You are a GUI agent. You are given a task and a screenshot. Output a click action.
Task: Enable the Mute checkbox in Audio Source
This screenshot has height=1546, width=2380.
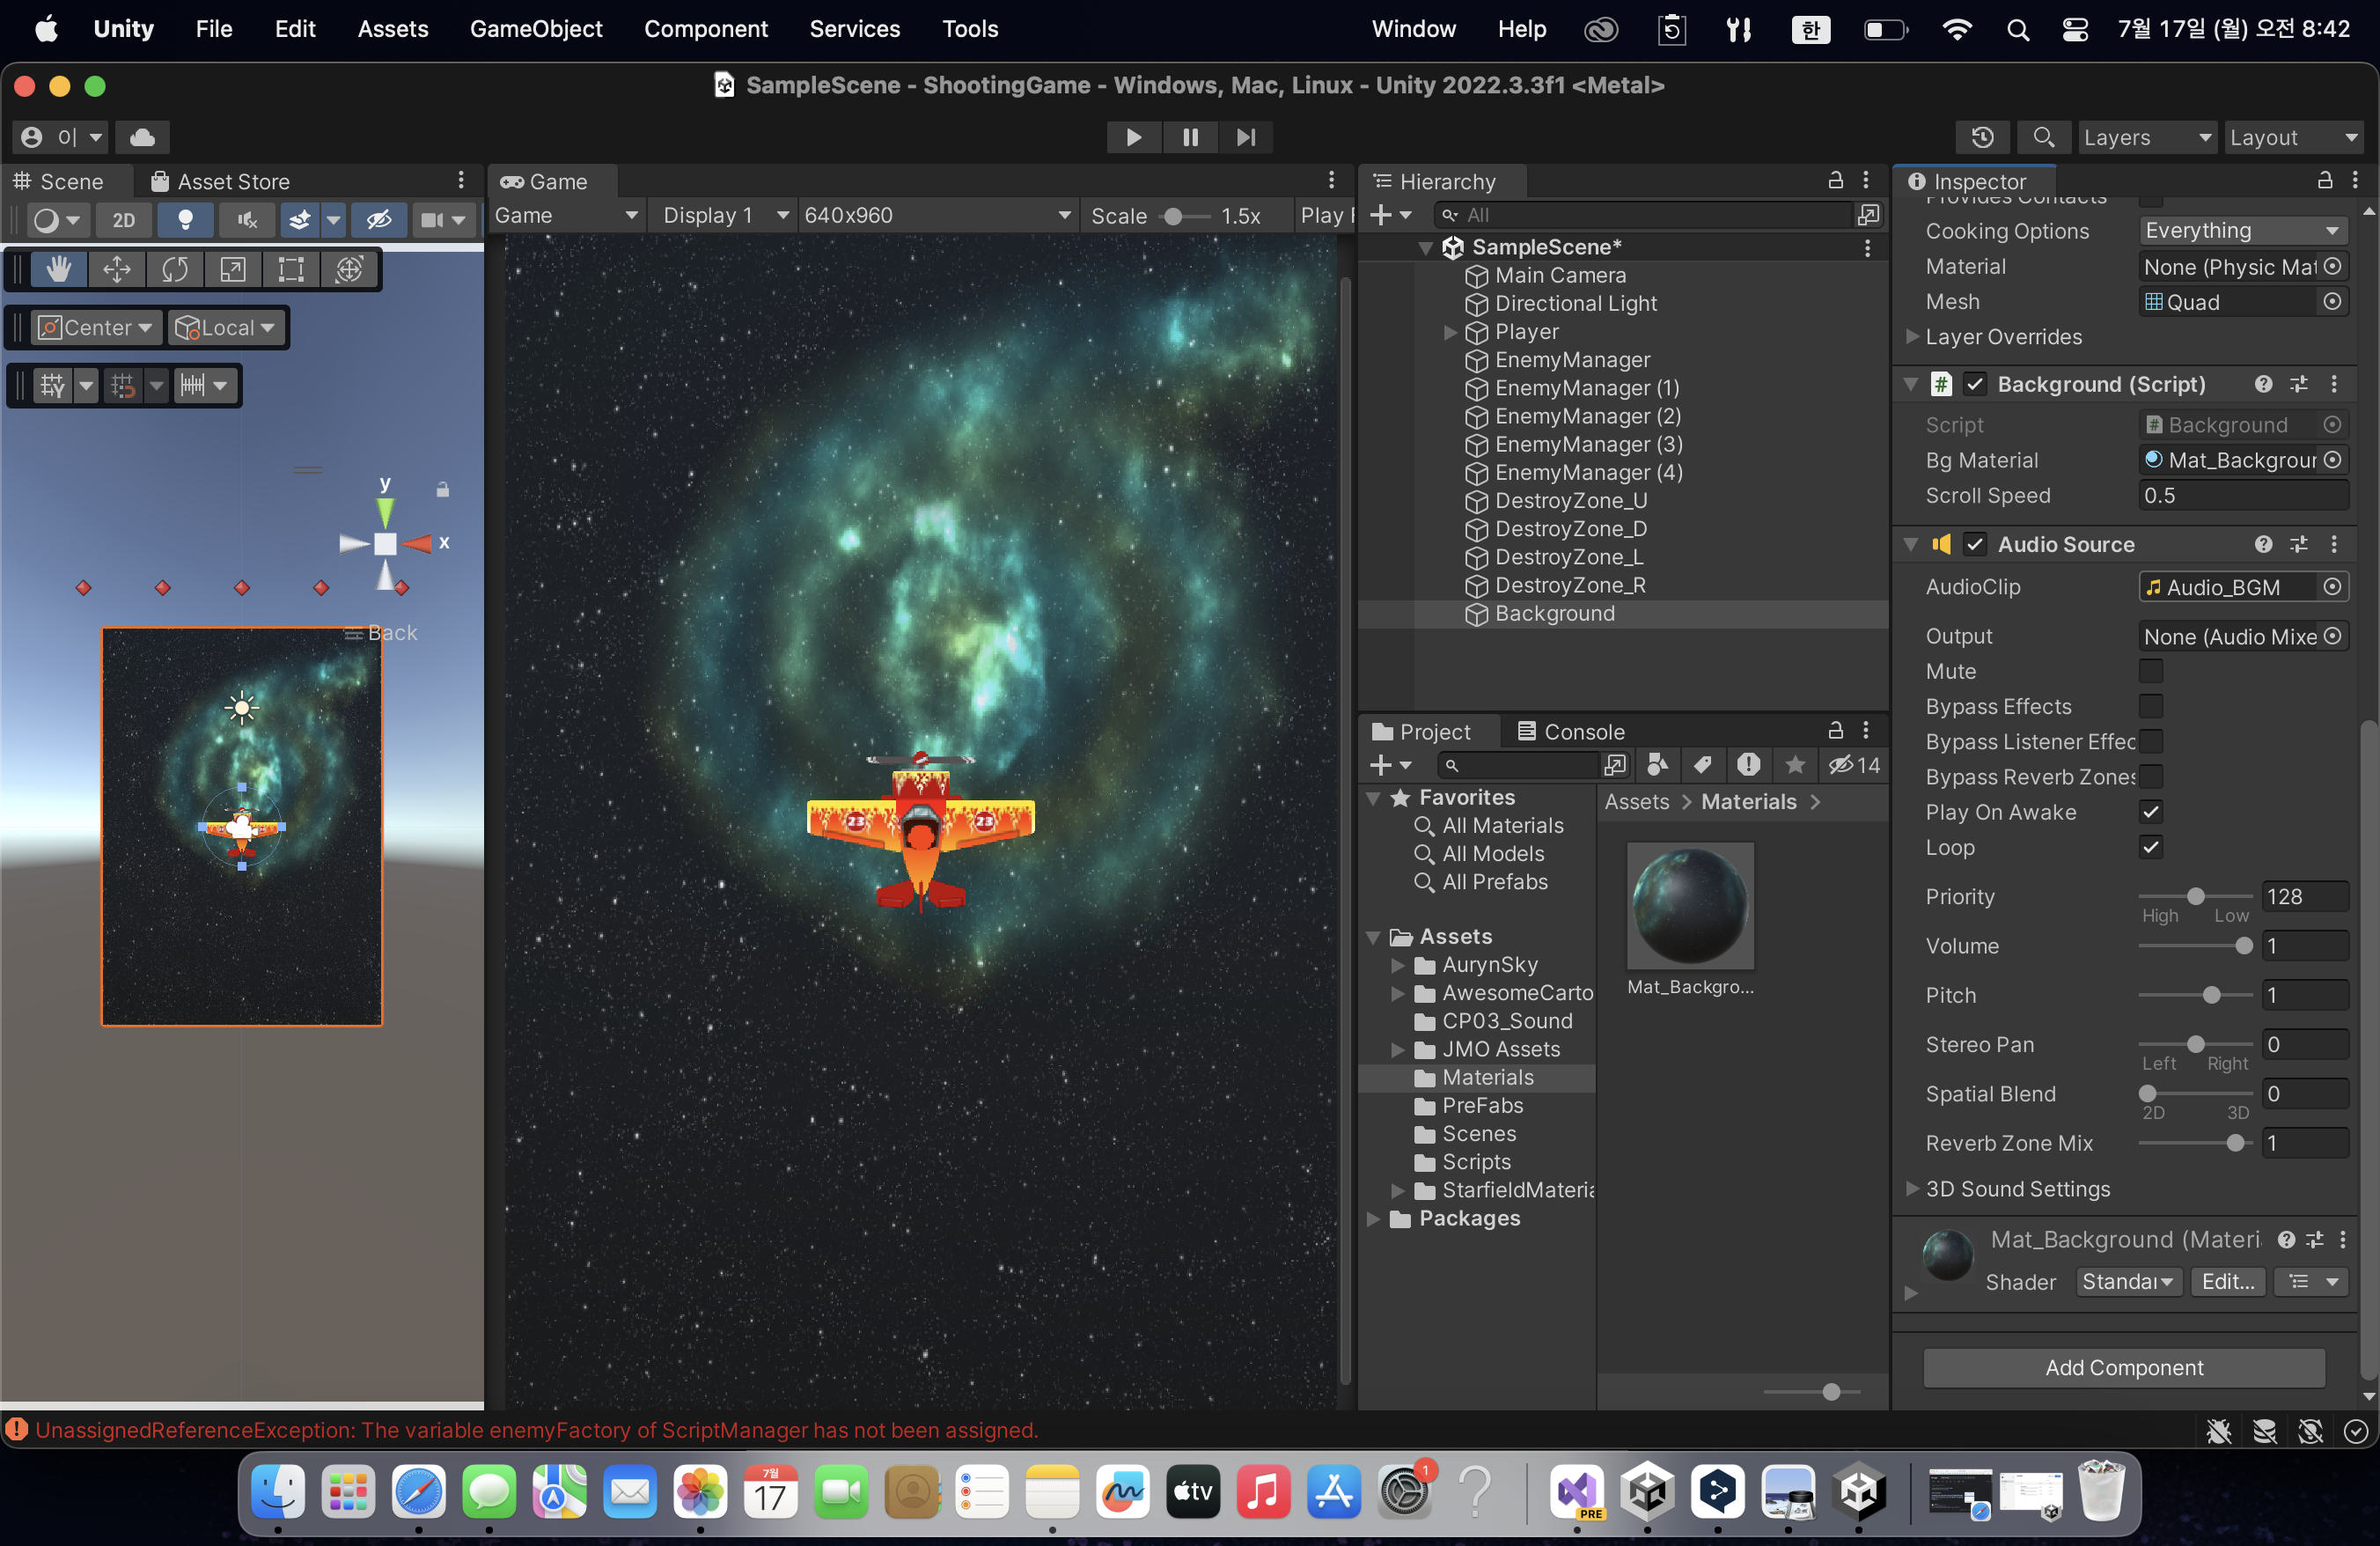[2150, 671]
